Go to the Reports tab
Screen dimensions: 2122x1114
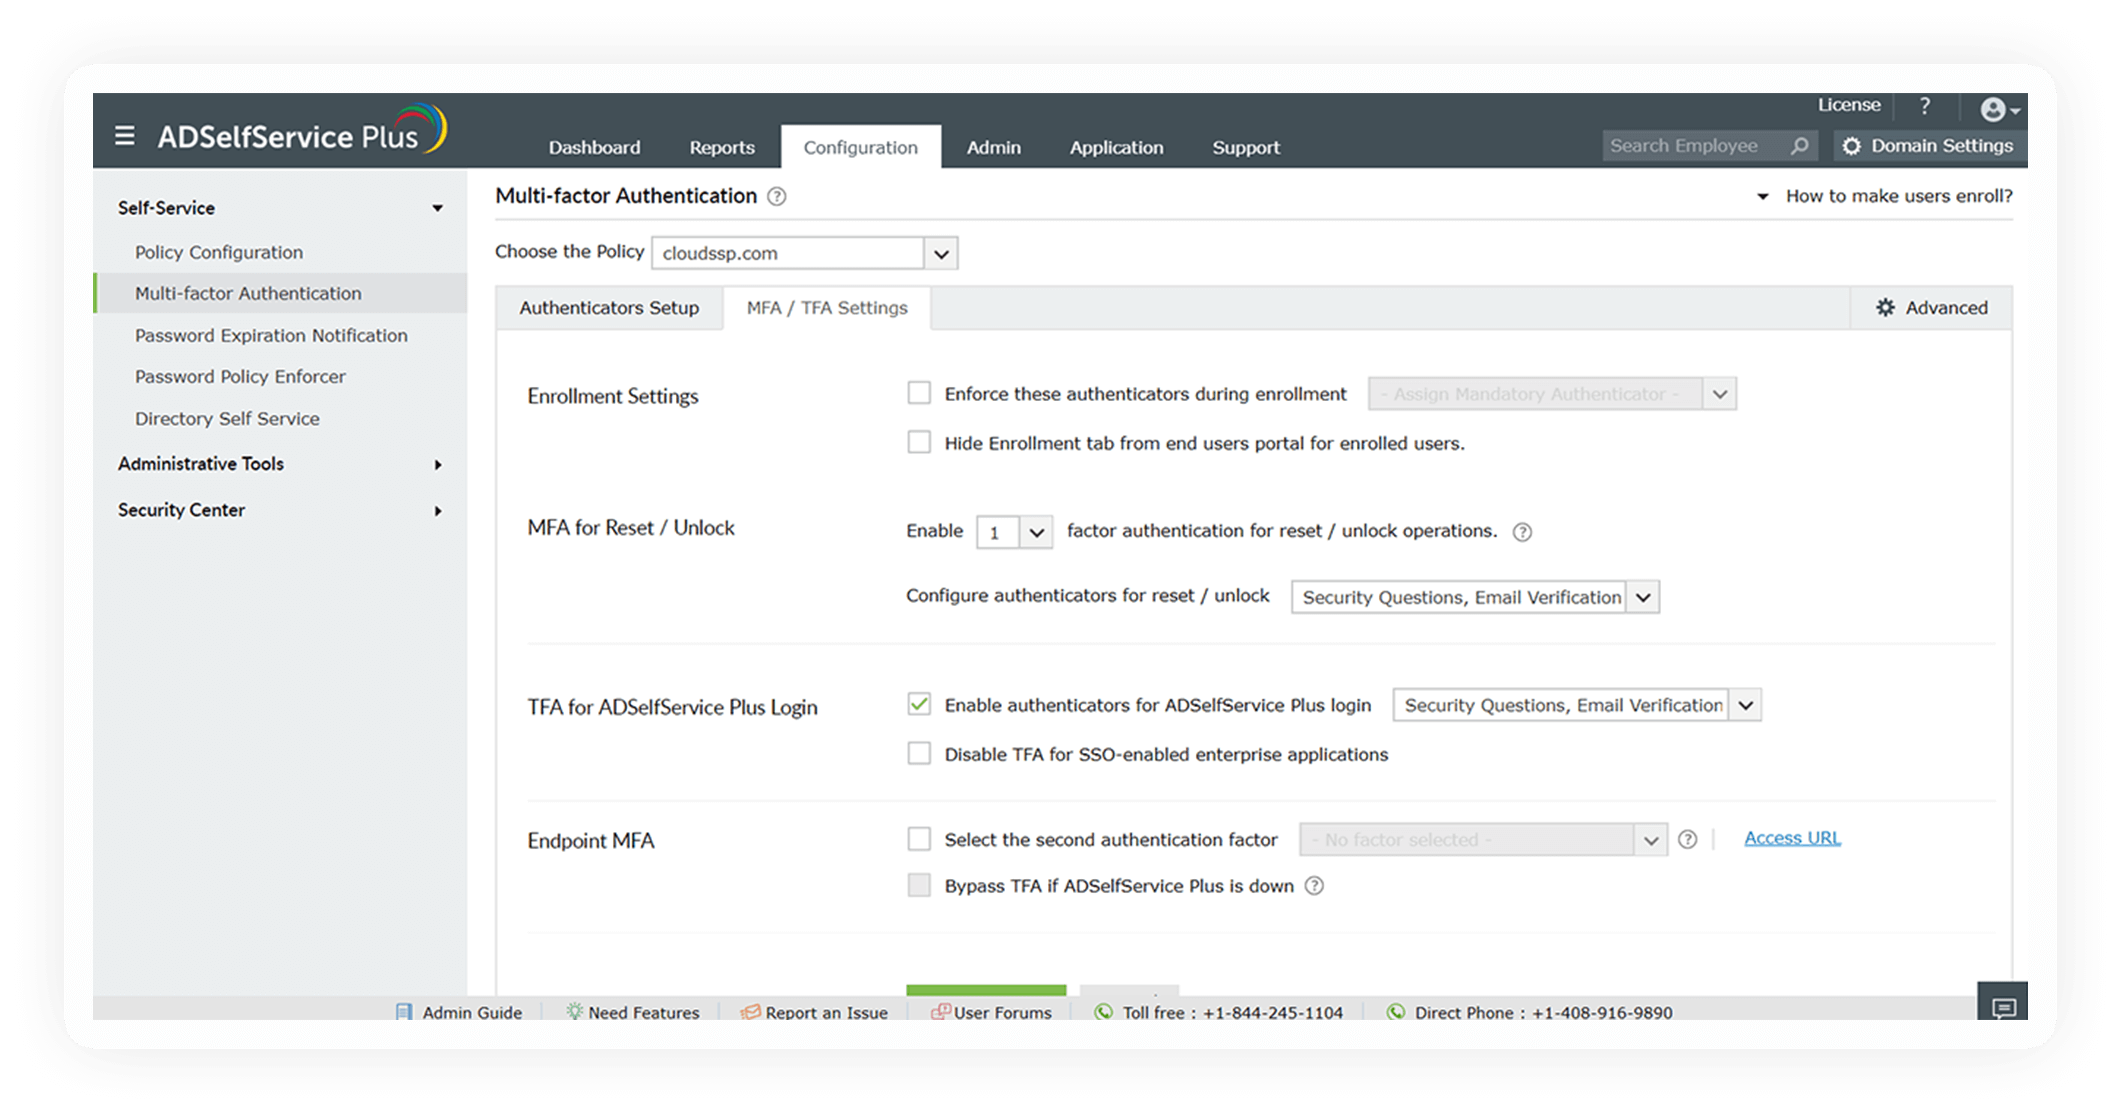click(722, 147)
